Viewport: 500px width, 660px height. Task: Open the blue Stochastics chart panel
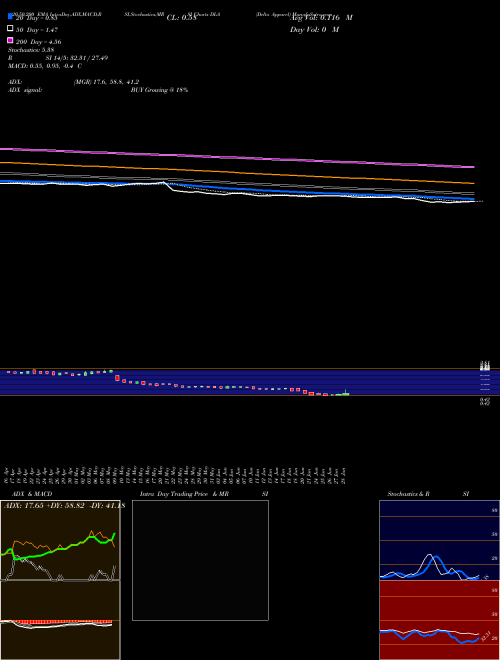coord(439,540)
